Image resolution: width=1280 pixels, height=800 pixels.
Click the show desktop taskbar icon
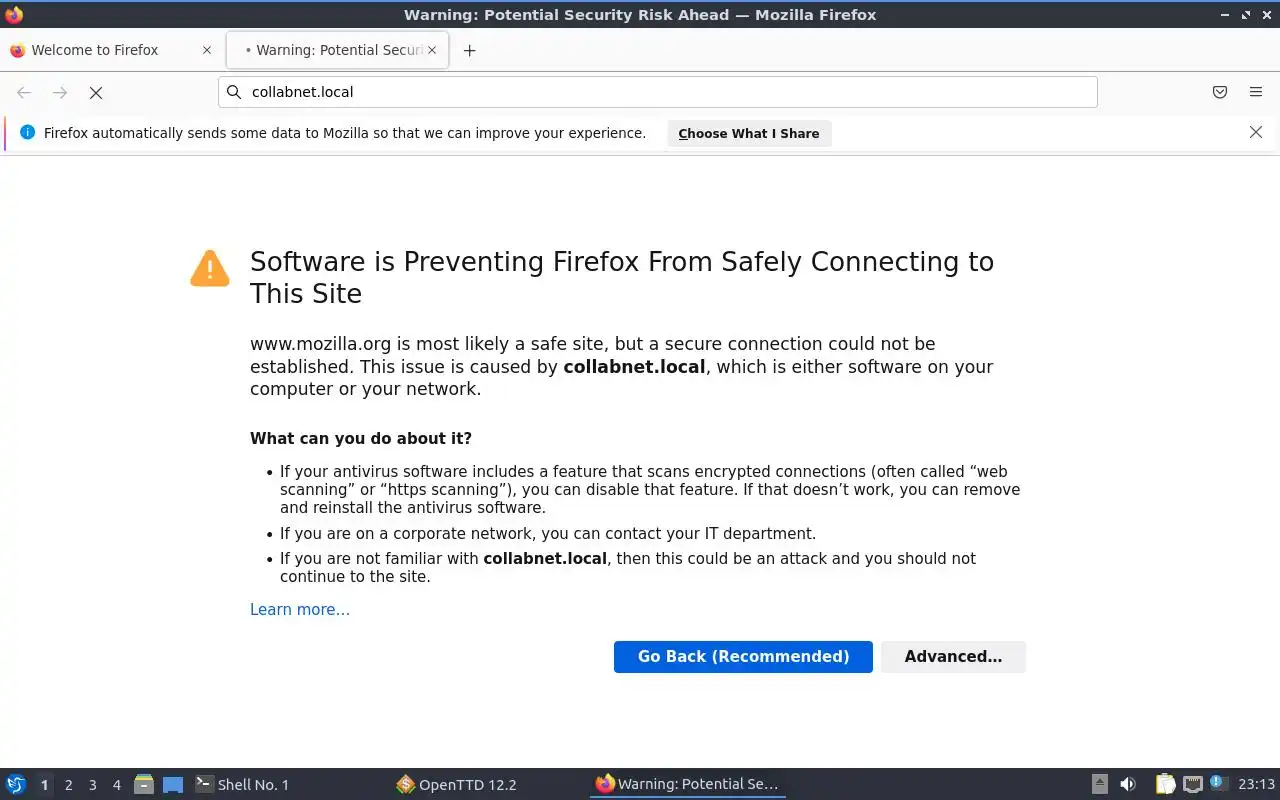[173, 784]
